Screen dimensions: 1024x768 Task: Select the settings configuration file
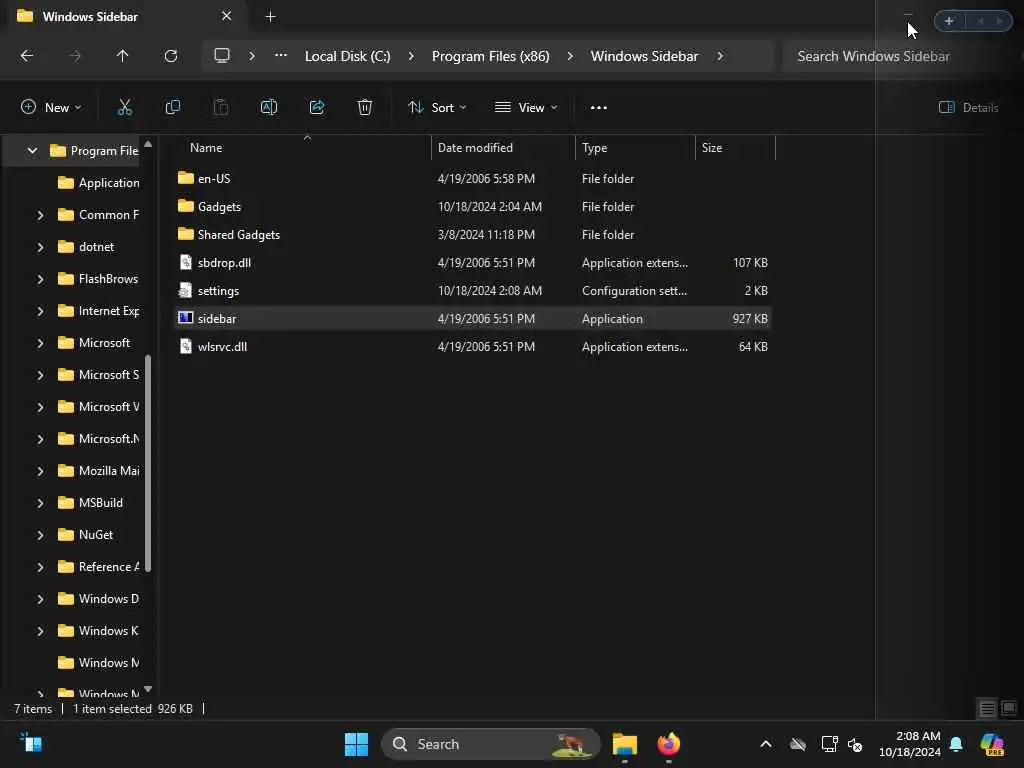pyautogui.click(x=473, y=291)
